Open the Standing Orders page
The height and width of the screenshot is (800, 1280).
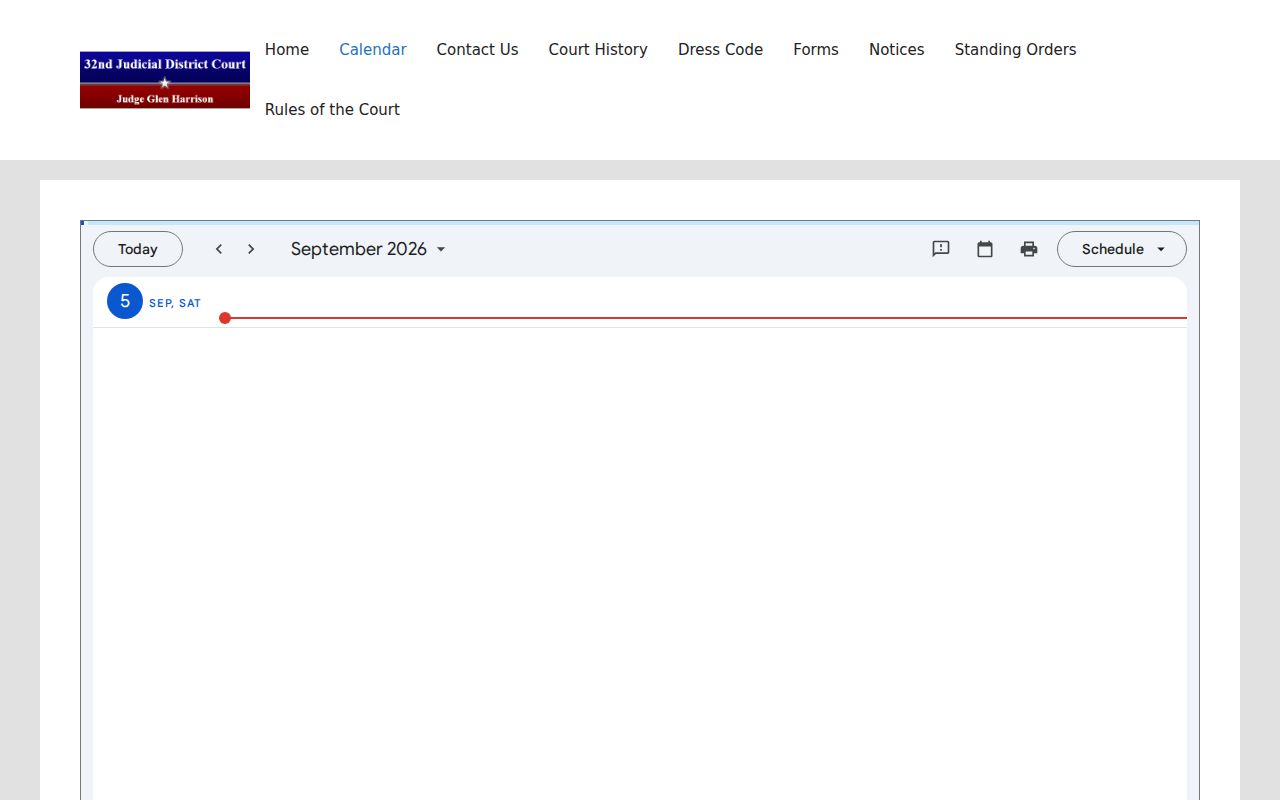click(1016, 50)
